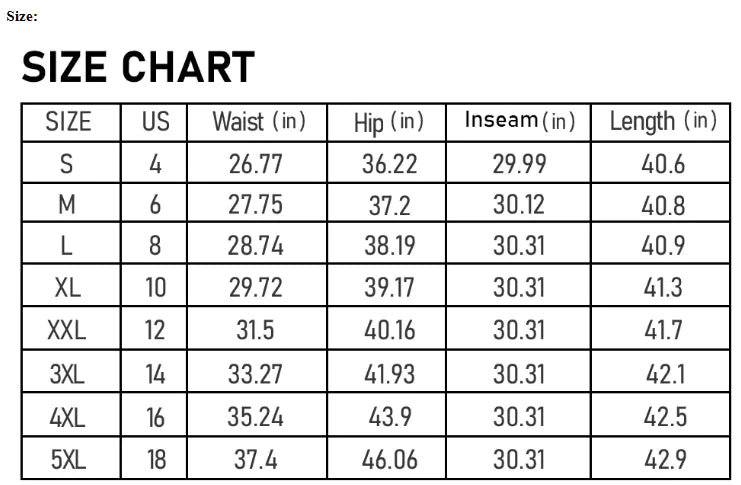Click the "Size:" label text

22,16
